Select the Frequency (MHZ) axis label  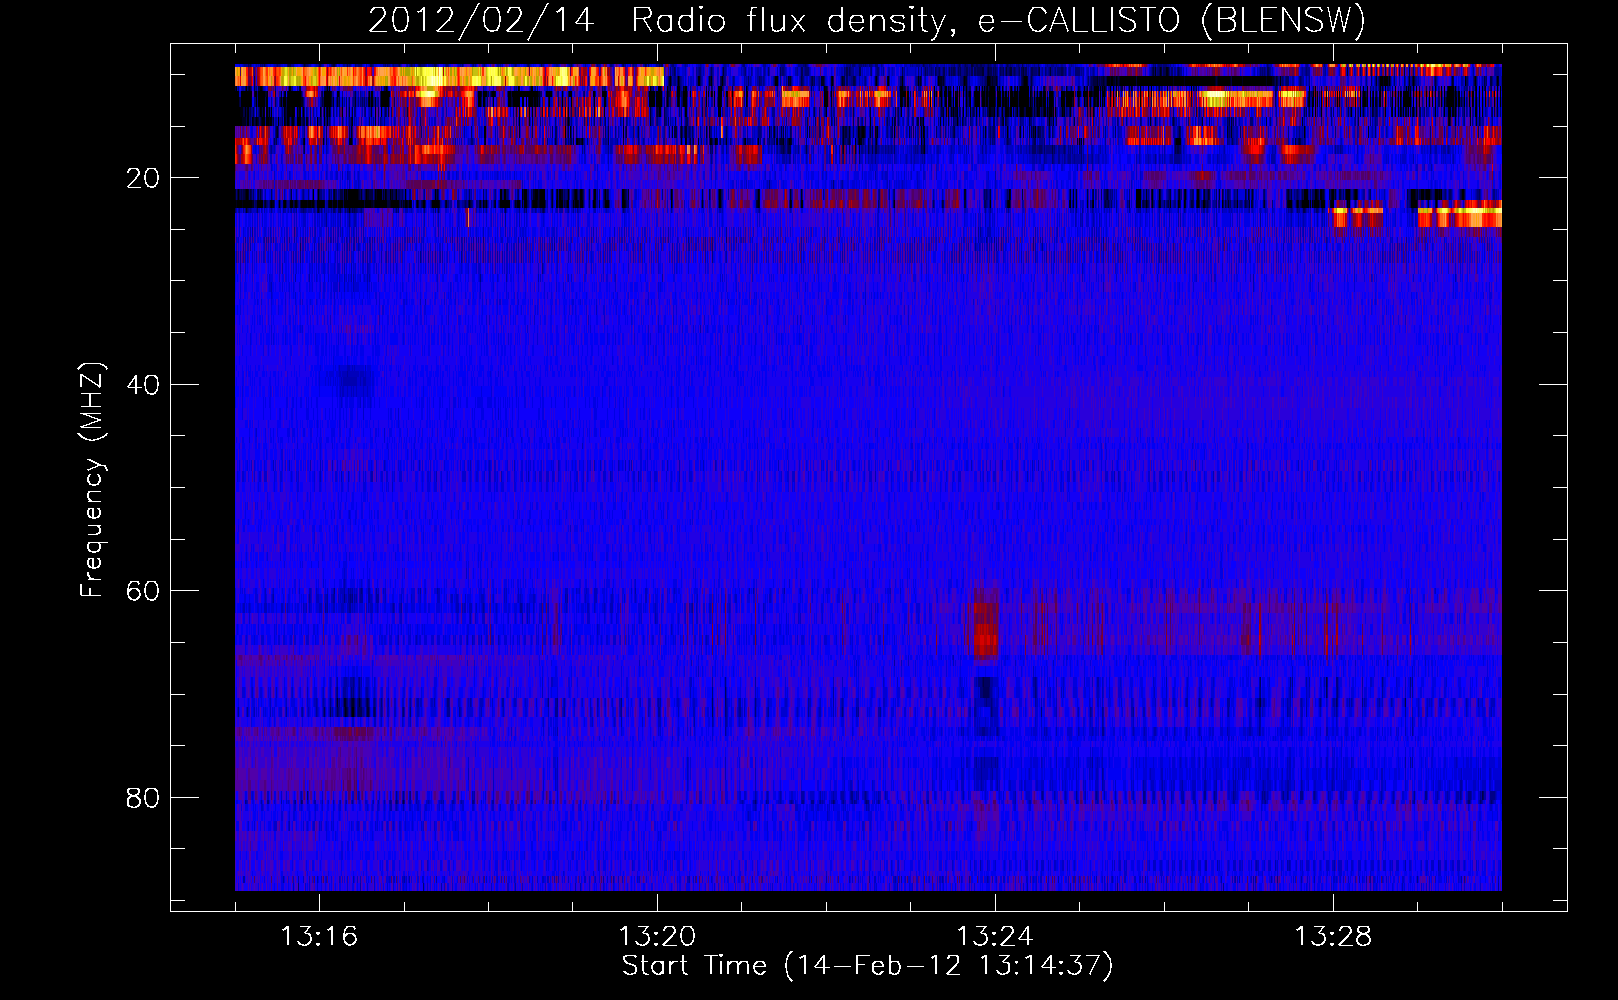tap(92, 480)
